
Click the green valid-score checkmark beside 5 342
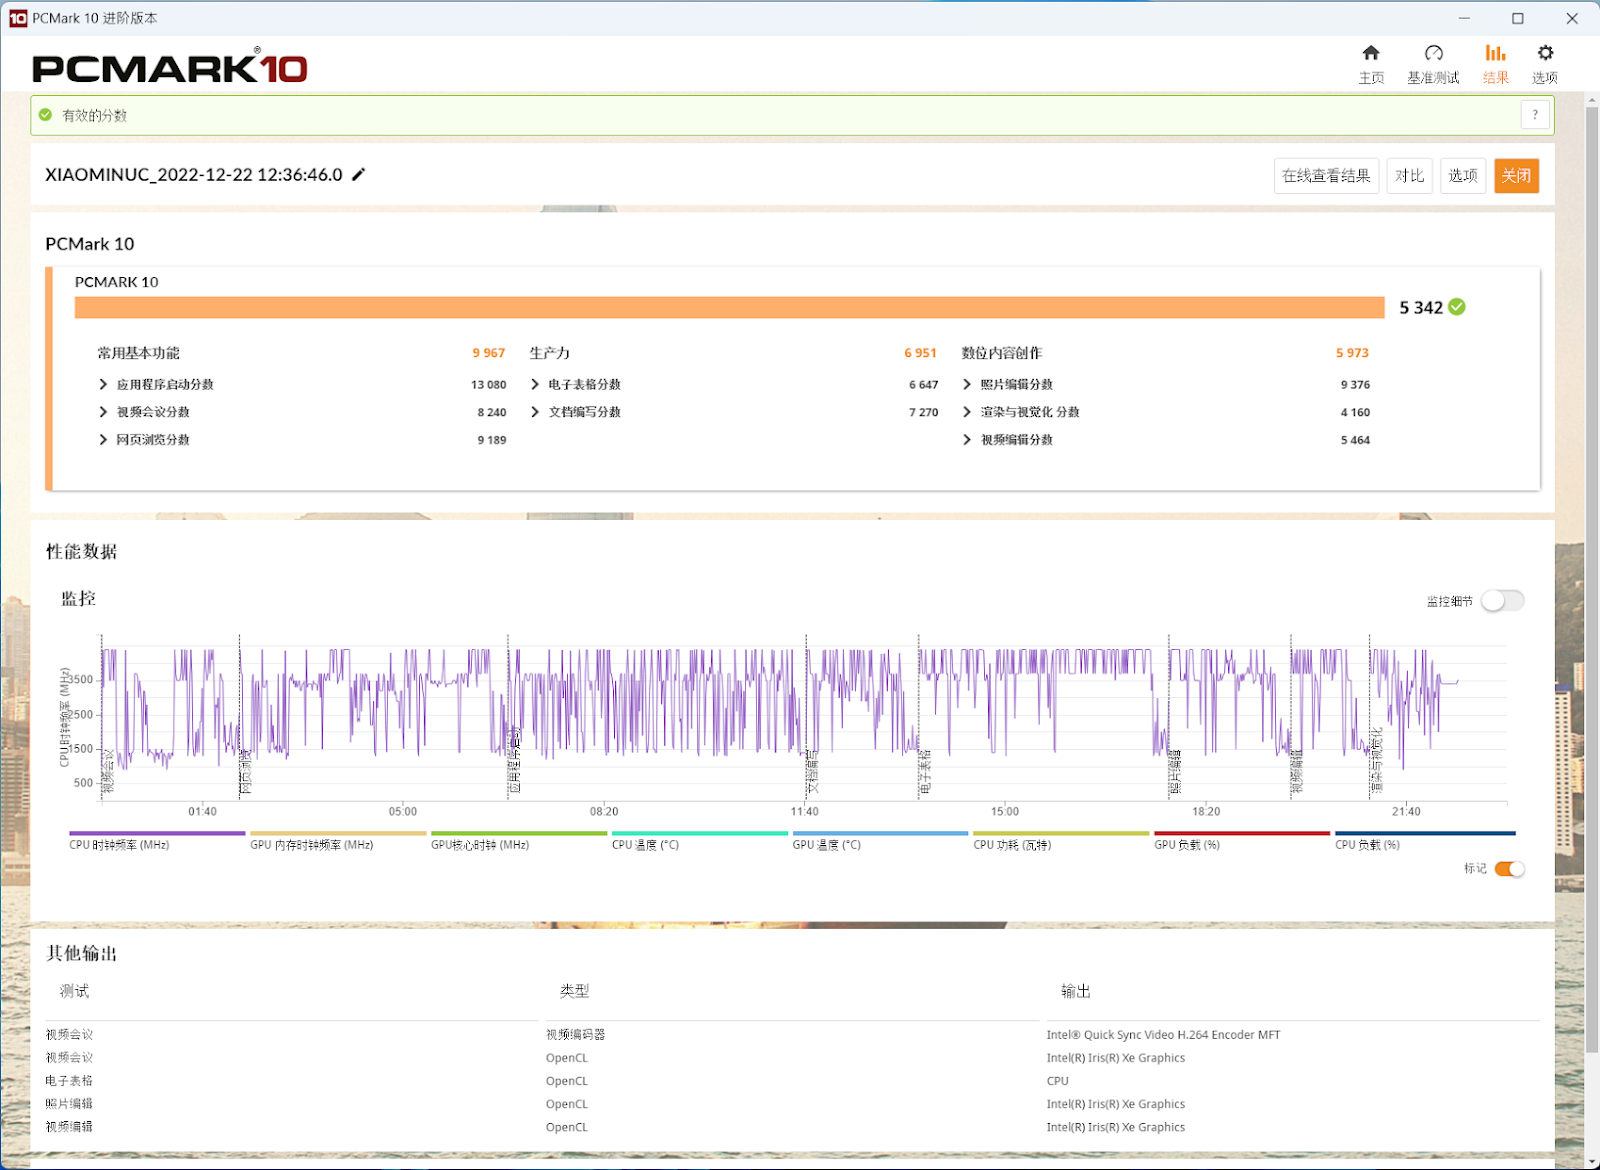1457,307
